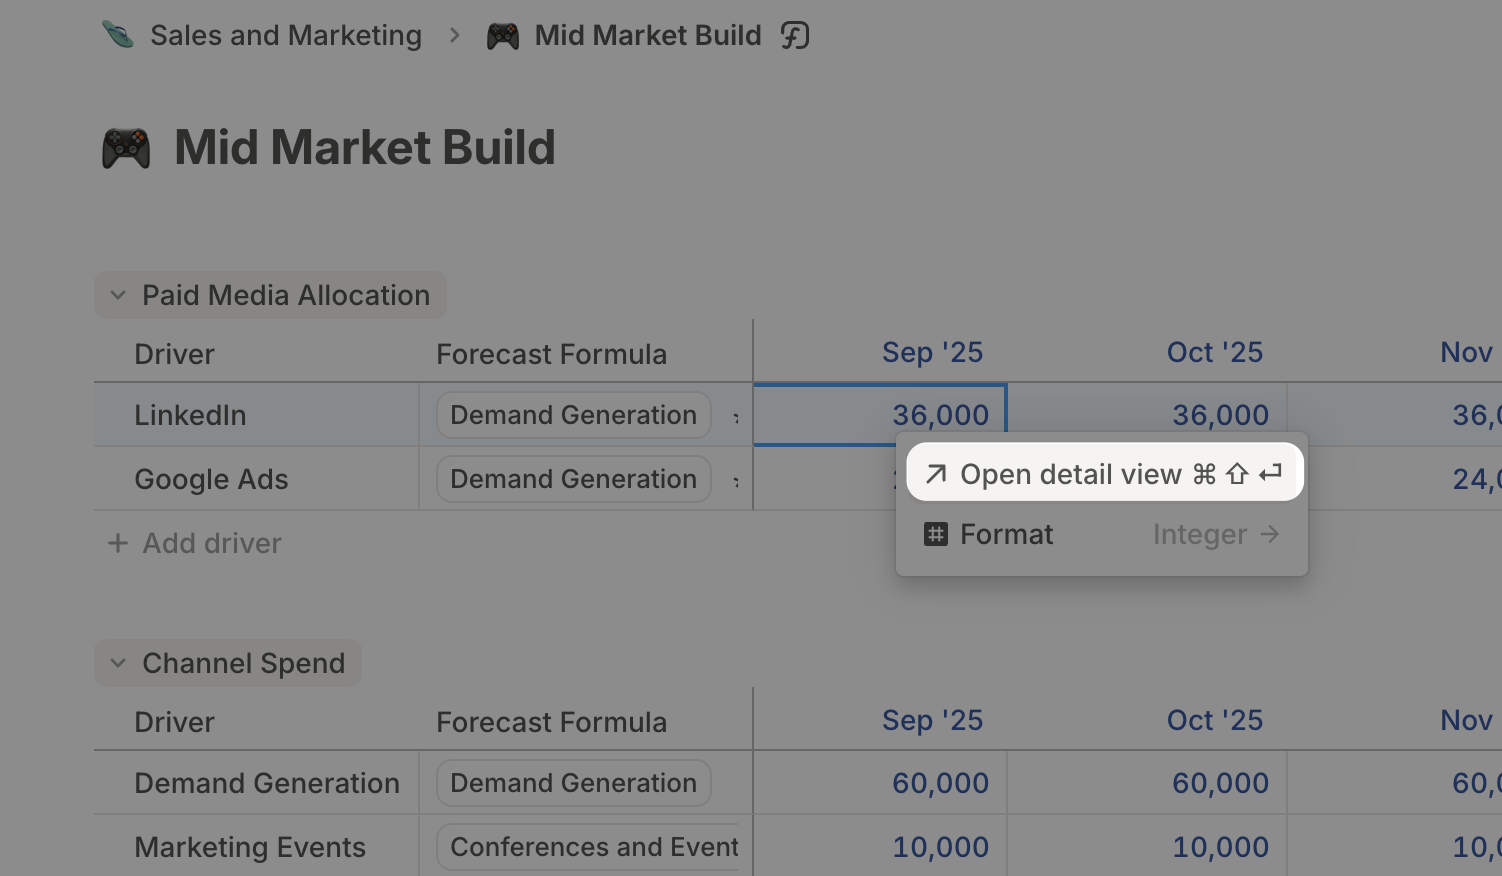Click the large game controller page icon
This screenshot has height=876, width=1502.
[x=126, y=148]
